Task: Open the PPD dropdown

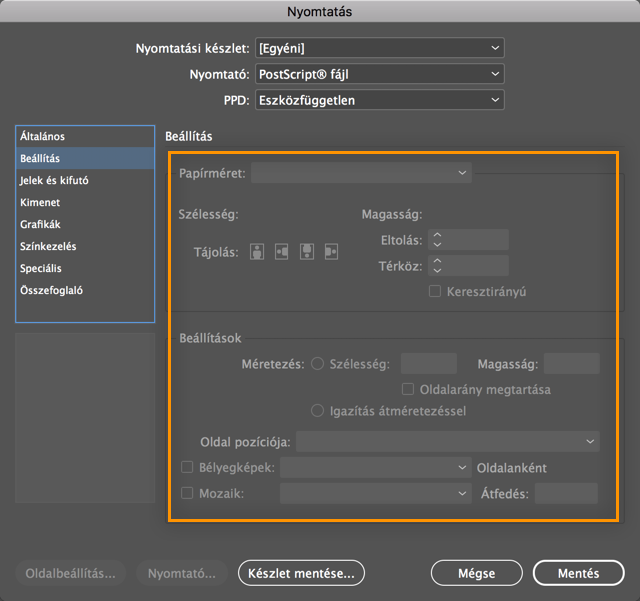Action: tap(379, 100)
